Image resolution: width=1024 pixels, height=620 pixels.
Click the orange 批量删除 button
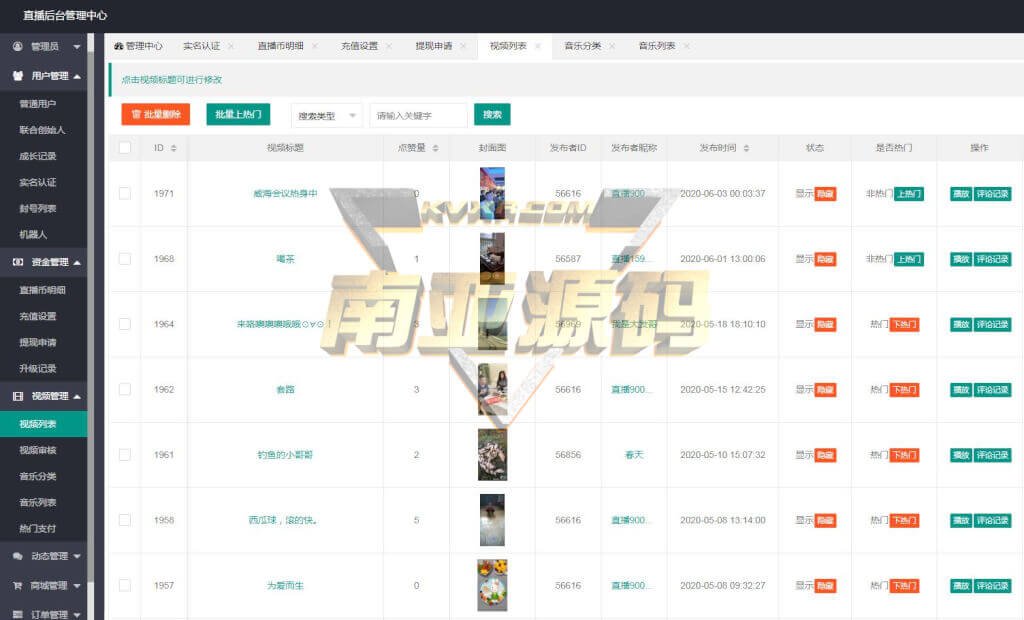tap(155, 115)
